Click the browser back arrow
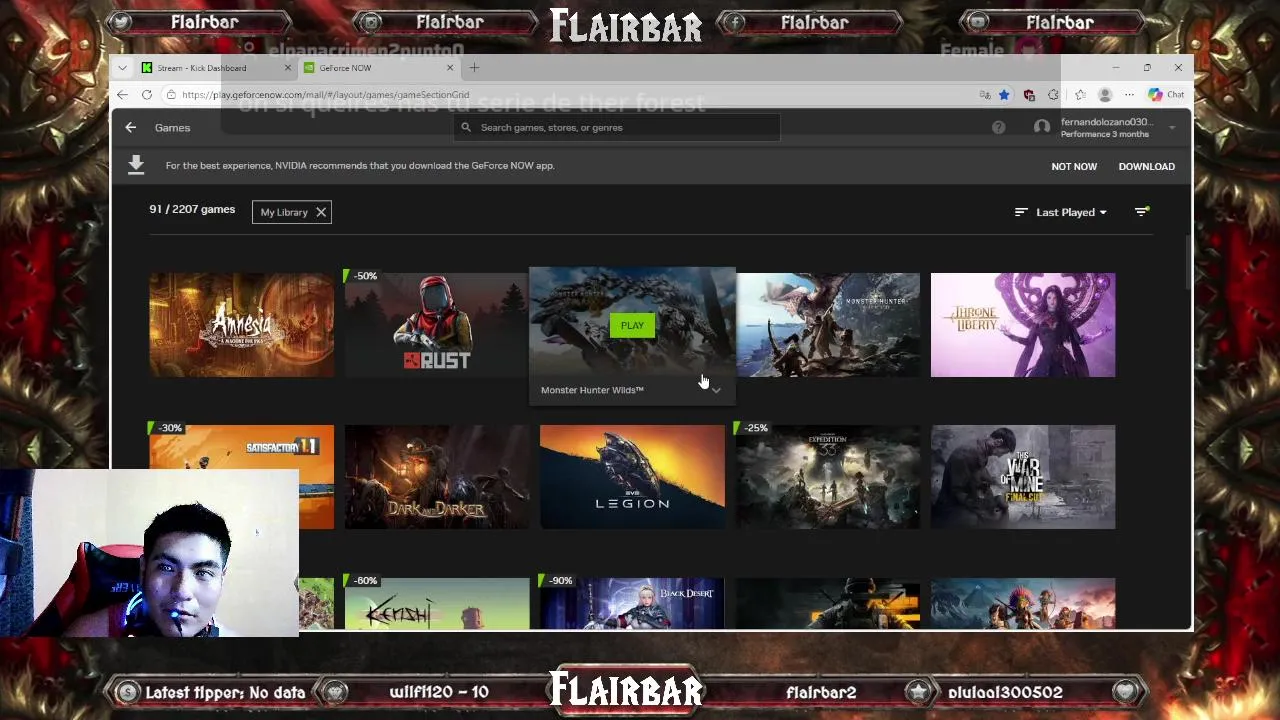The height and width of the screenshot is (720, 1280). tap(122, 94)
